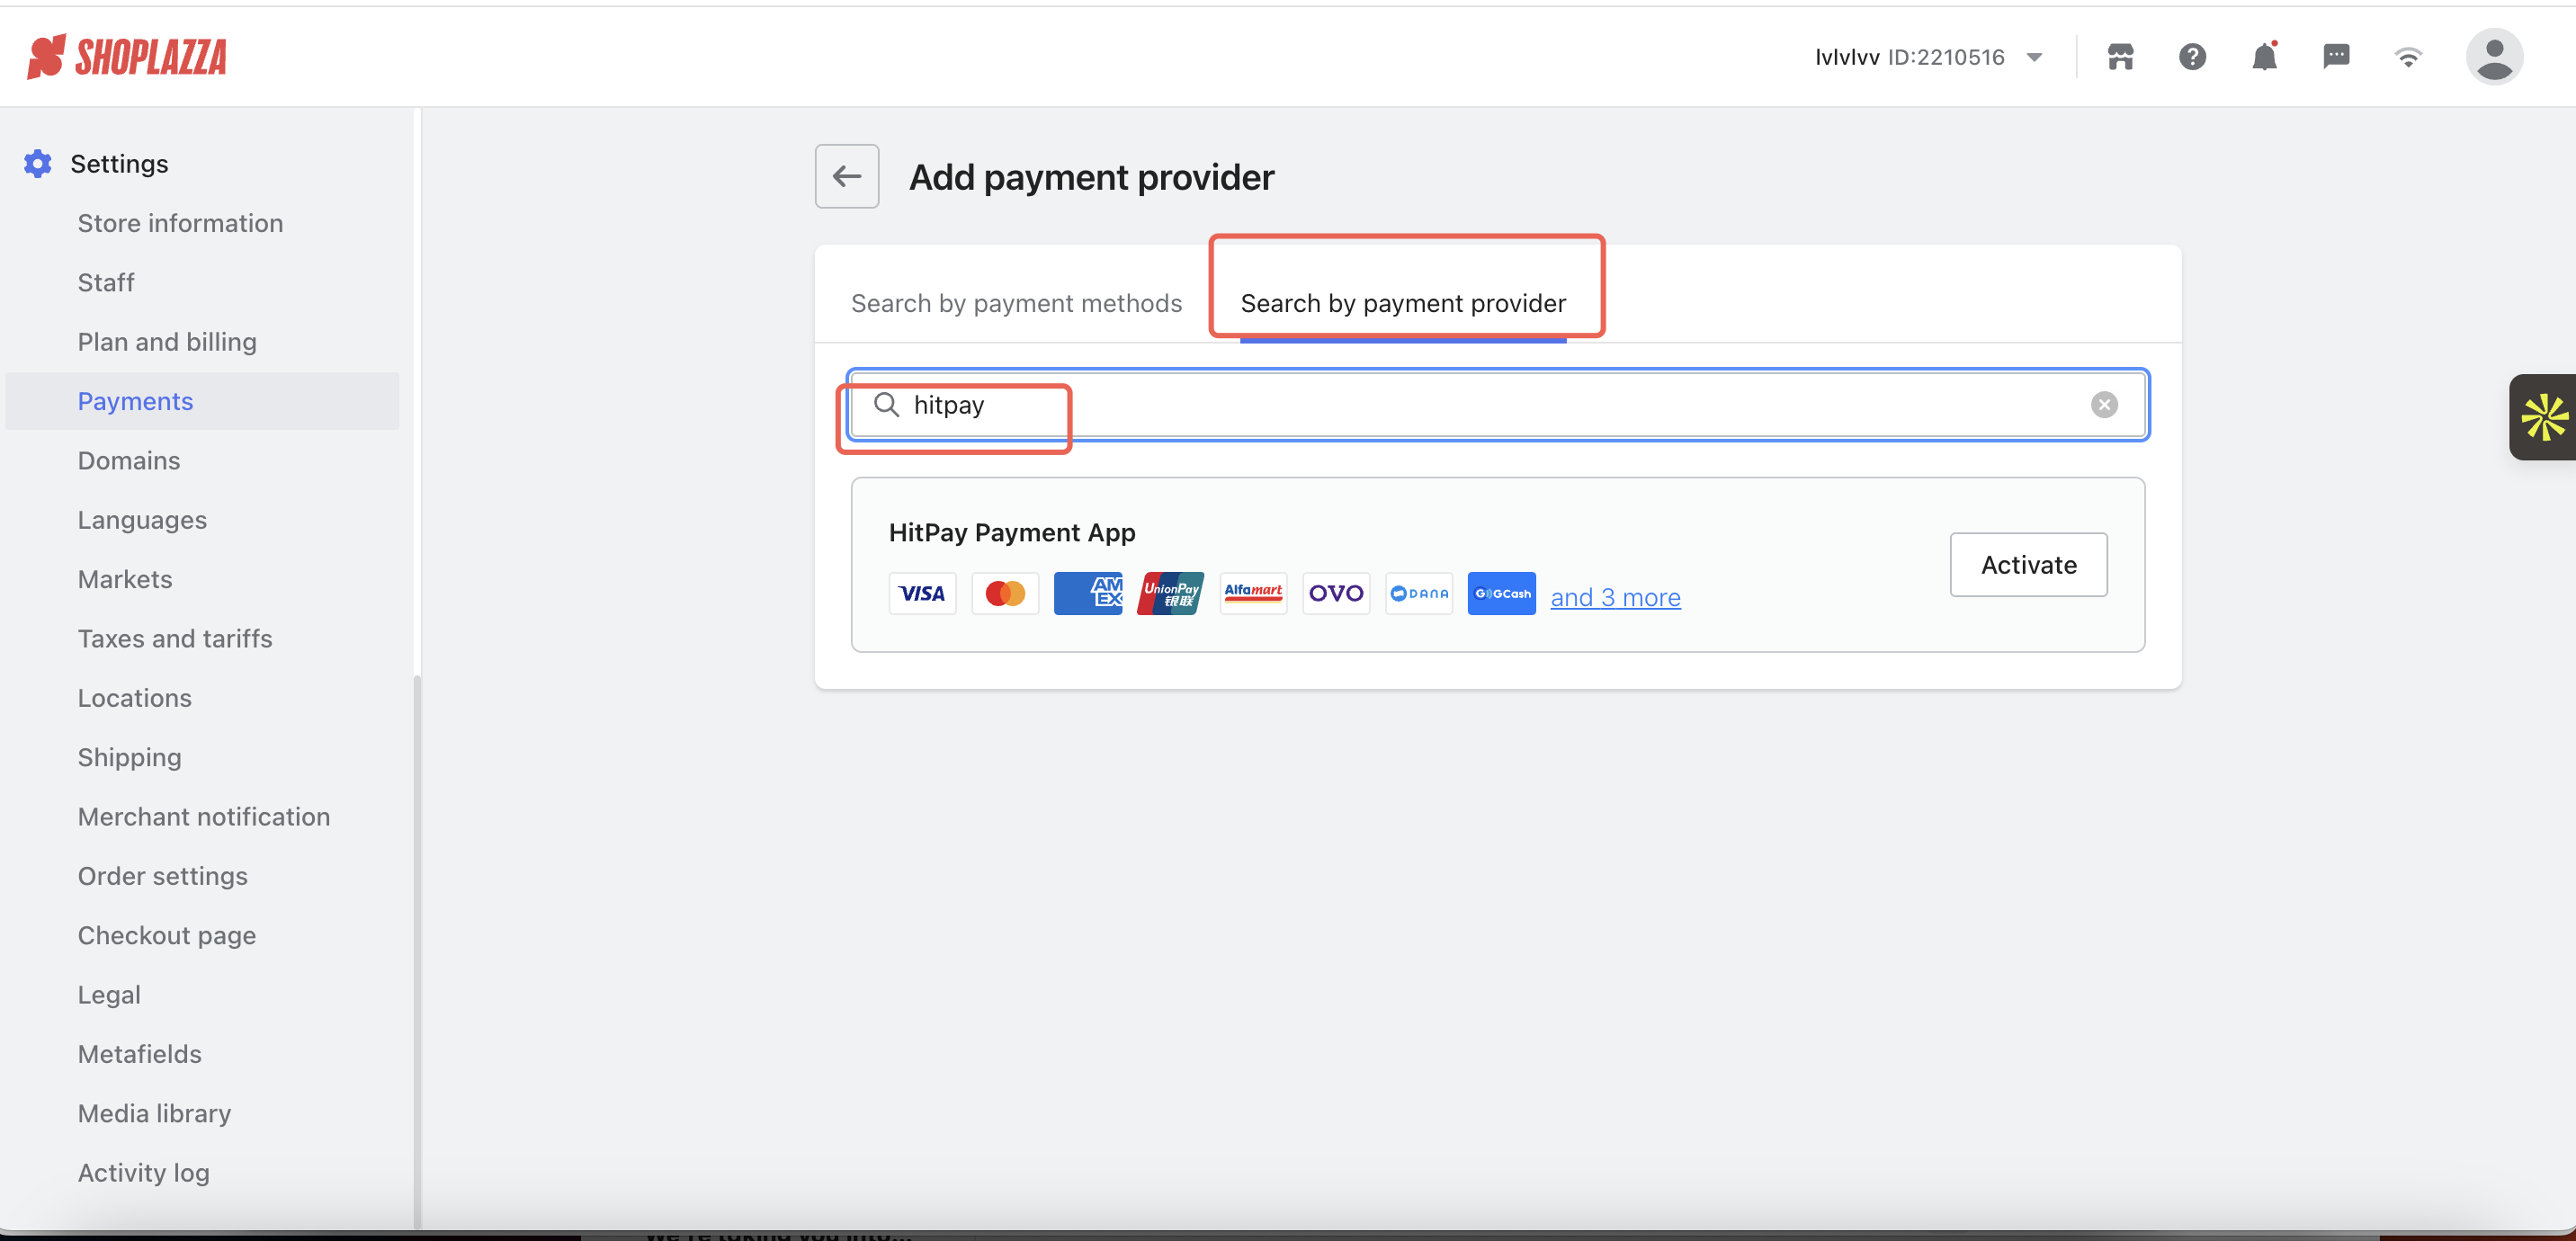The image size is (2576, 1241).
Task: Click the wifi status icon
Action: (2408, 57)
